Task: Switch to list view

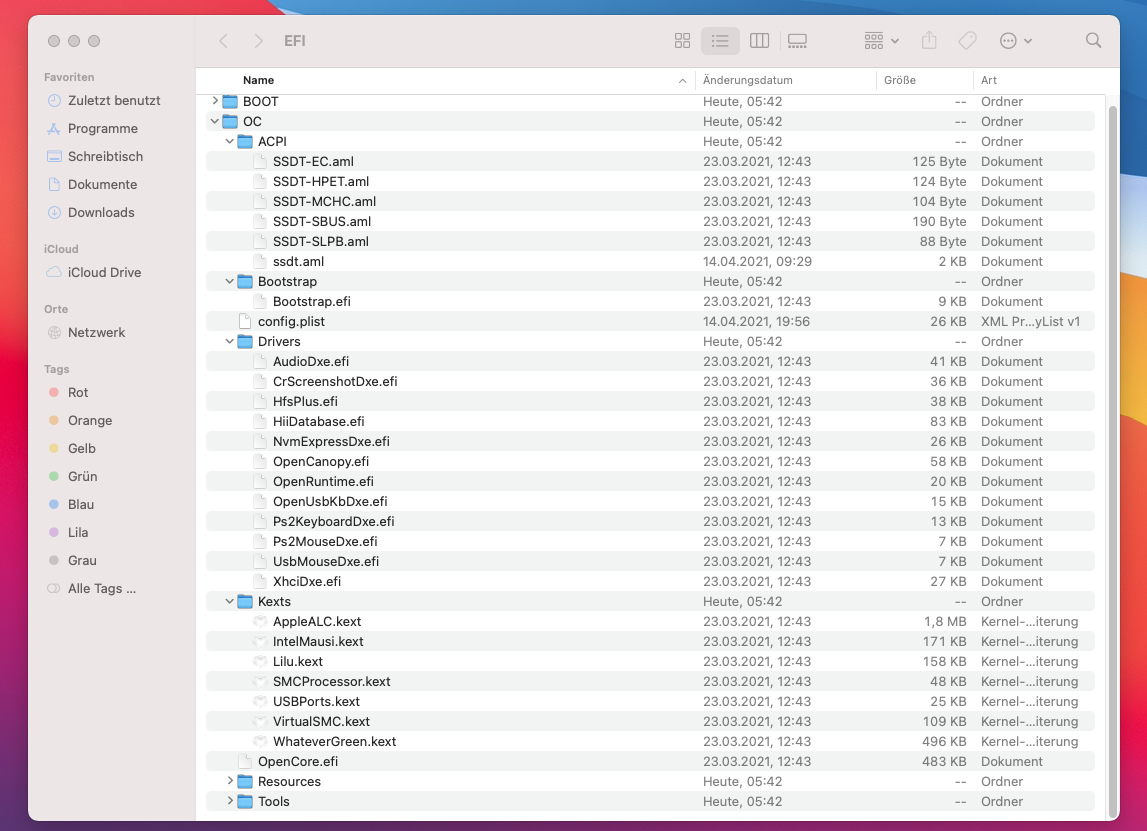Action: pos(720,41)
